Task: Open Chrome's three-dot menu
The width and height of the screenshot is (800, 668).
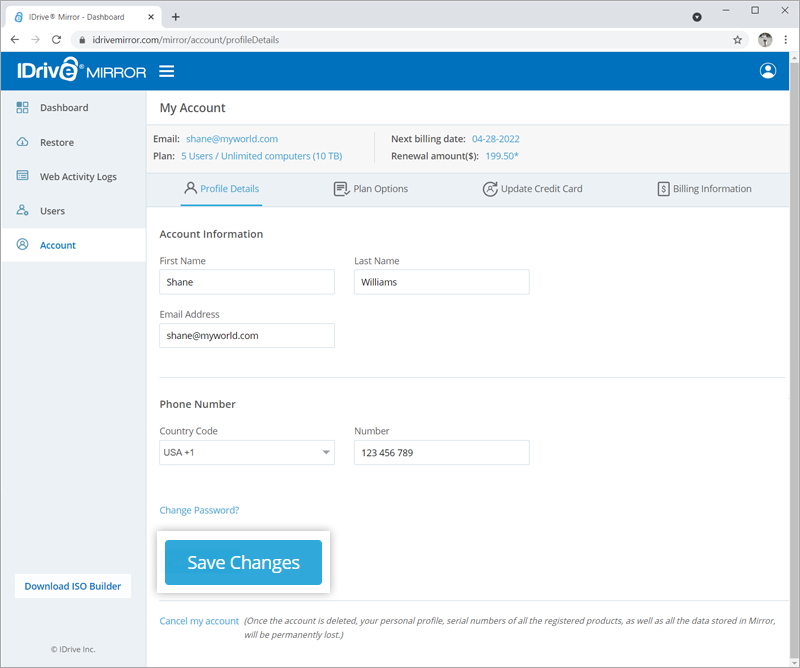Action: [785, 40]
